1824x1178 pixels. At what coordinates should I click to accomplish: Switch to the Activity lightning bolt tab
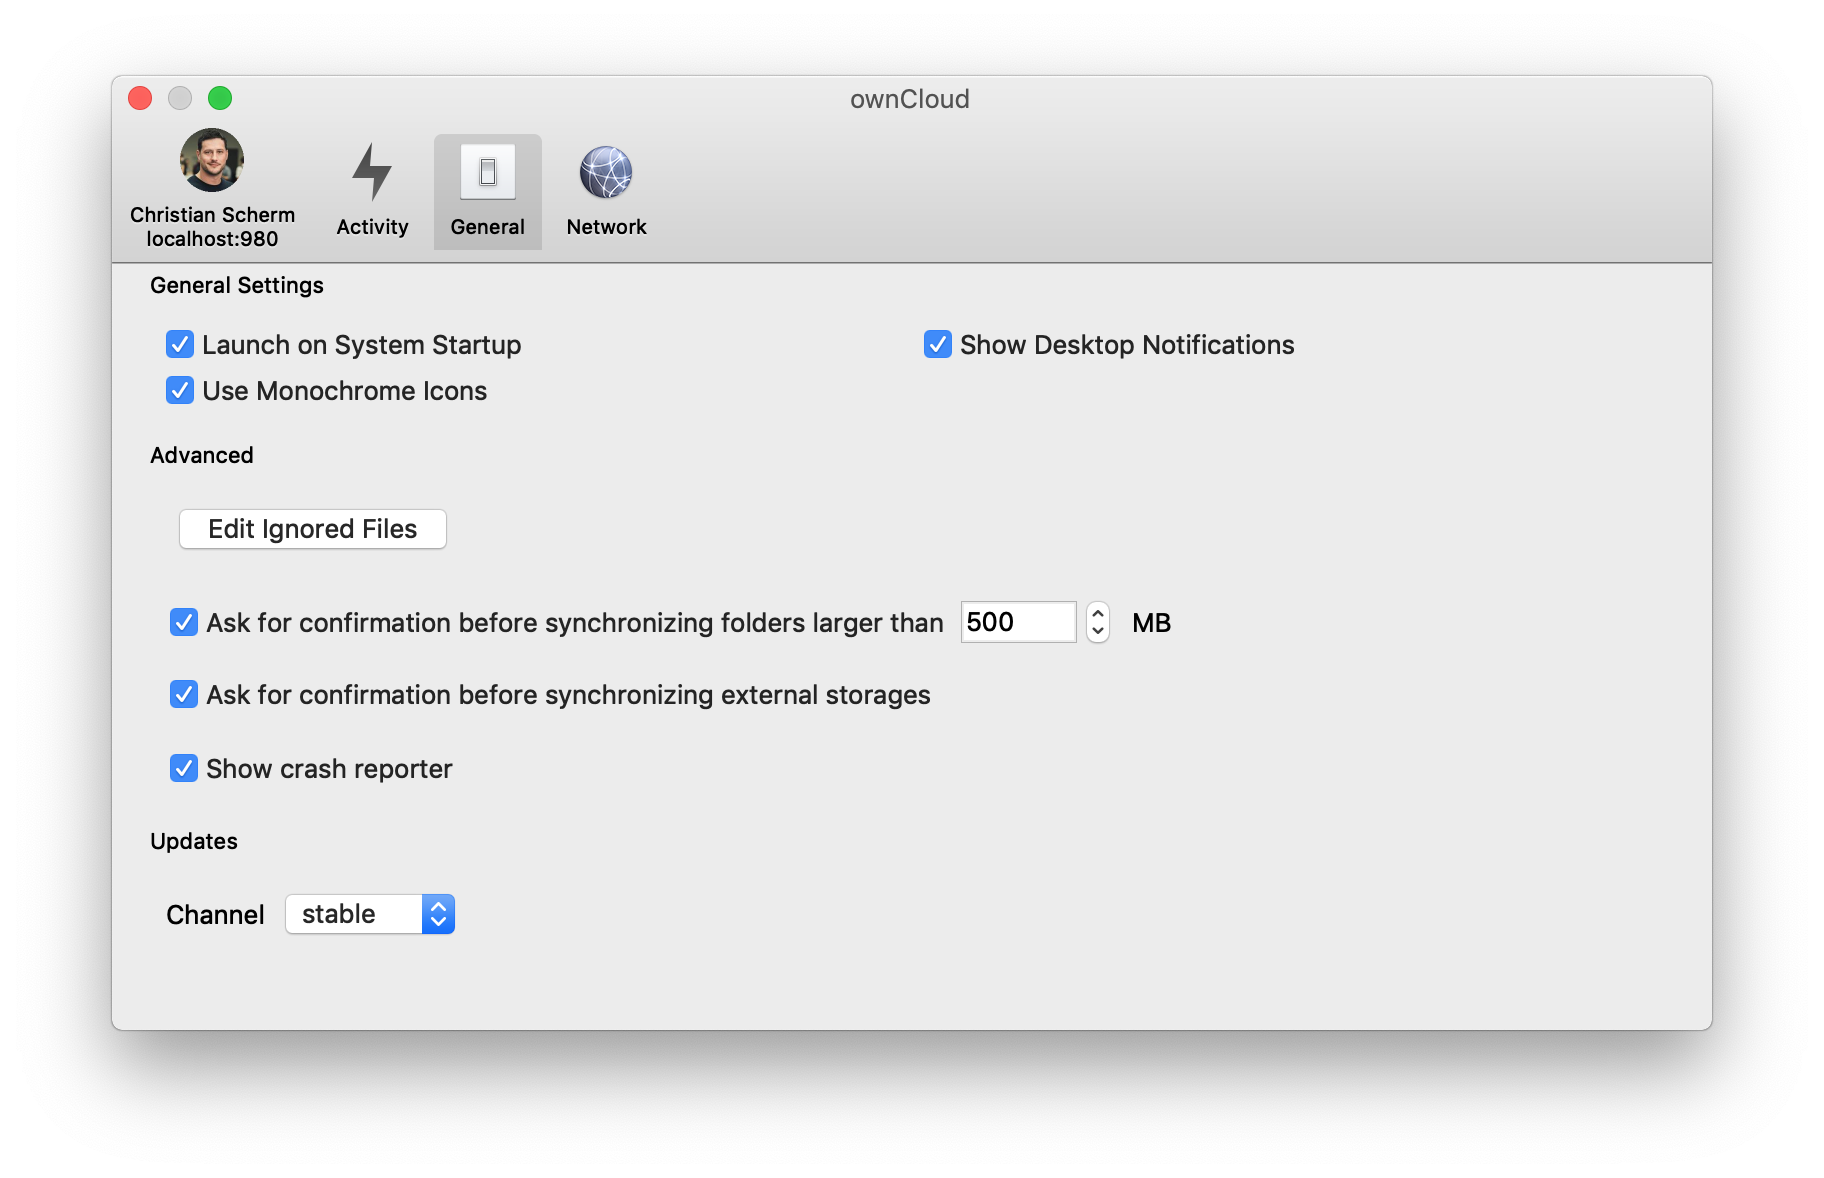pyautogui.click(x=372, y=189)
